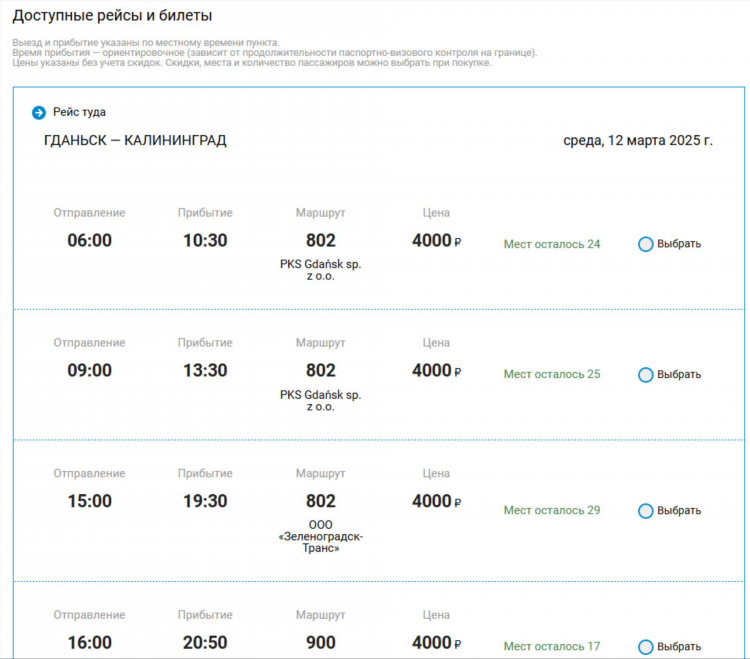750x659 pixels.
Task: Click Выбрать label for 06:00 trip
Action: (679, 244)
